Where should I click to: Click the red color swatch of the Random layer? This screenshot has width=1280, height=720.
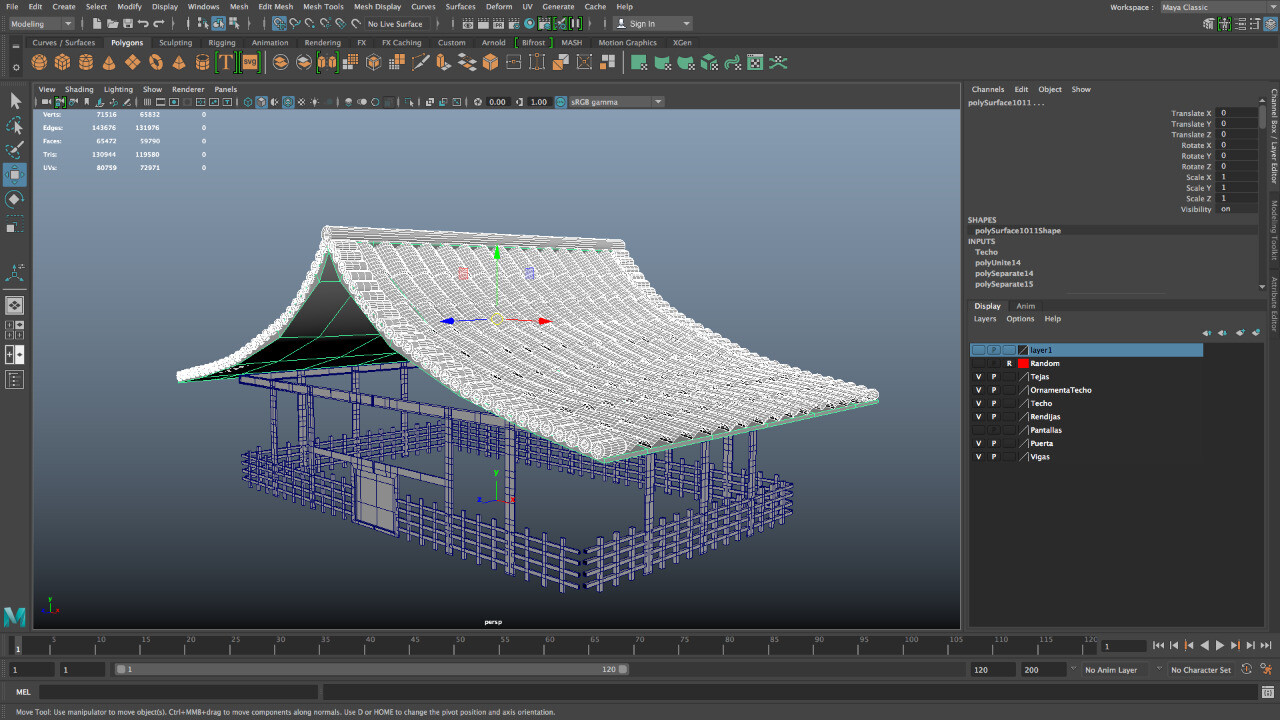[x=1025, y=363]
